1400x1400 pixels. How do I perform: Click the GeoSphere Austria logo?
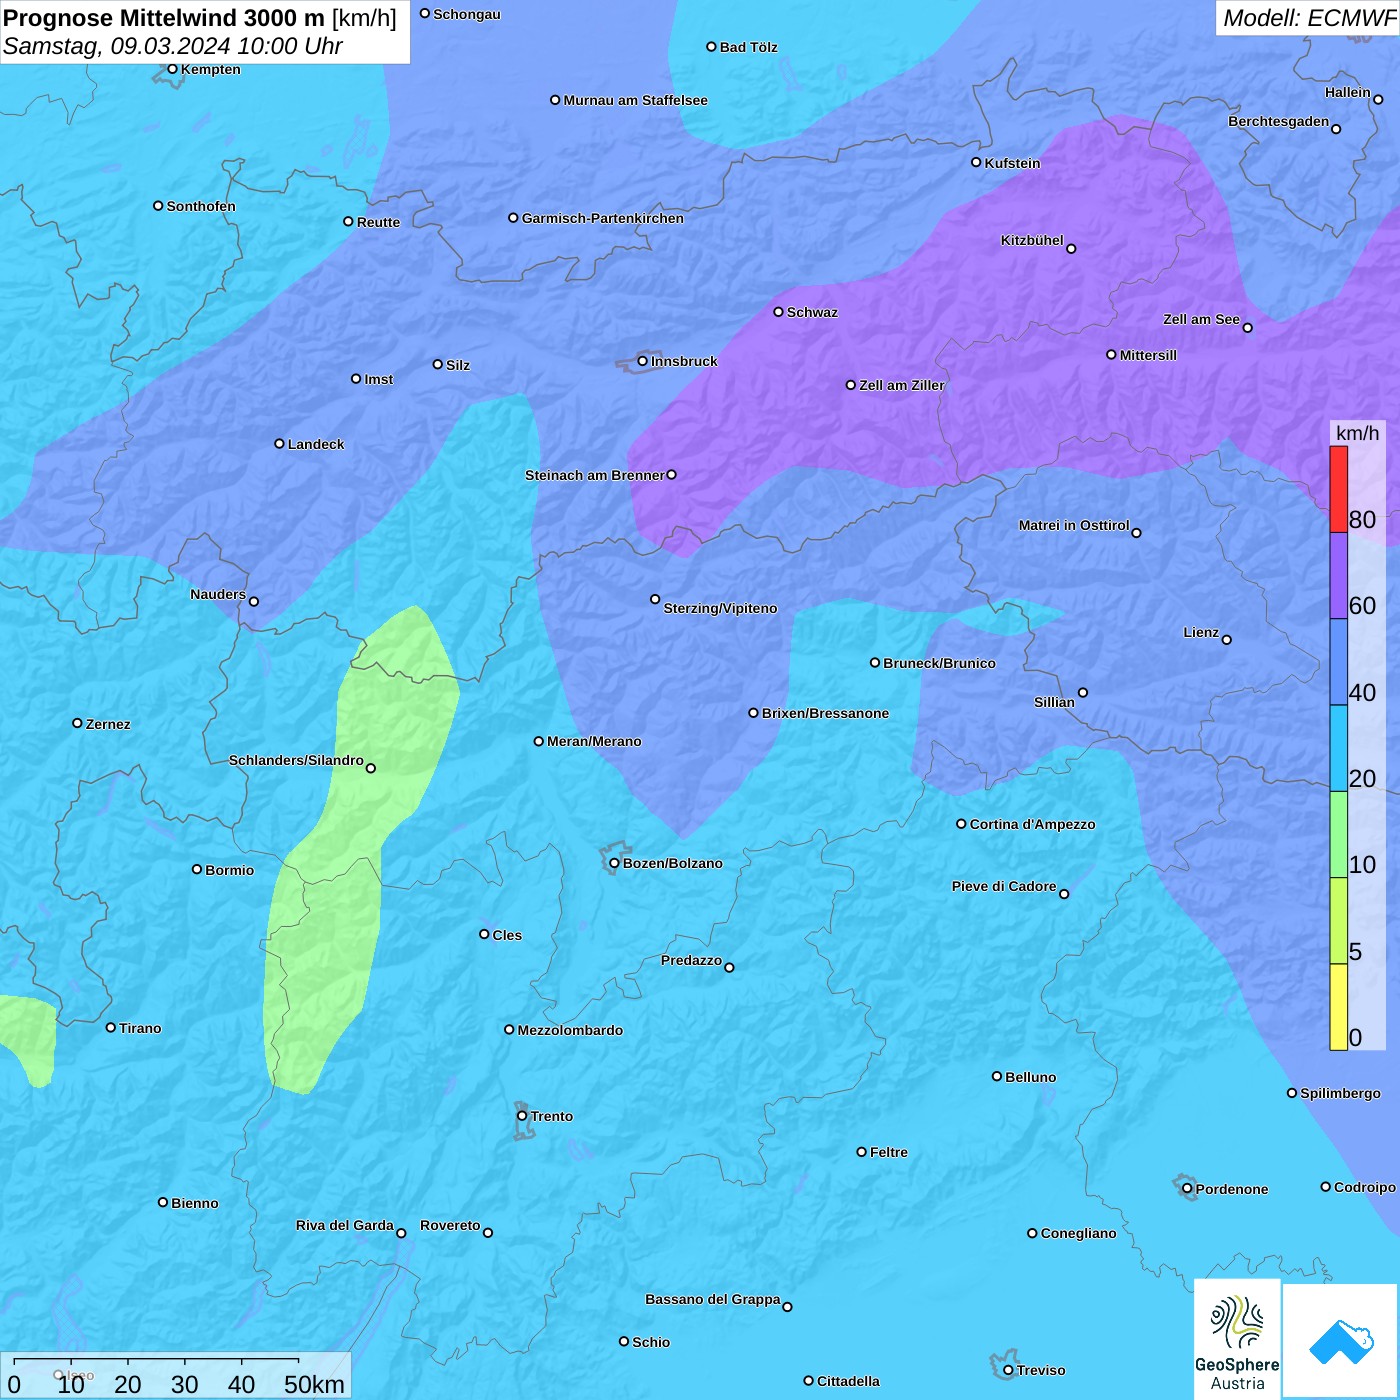[x=1237, y=1338]
